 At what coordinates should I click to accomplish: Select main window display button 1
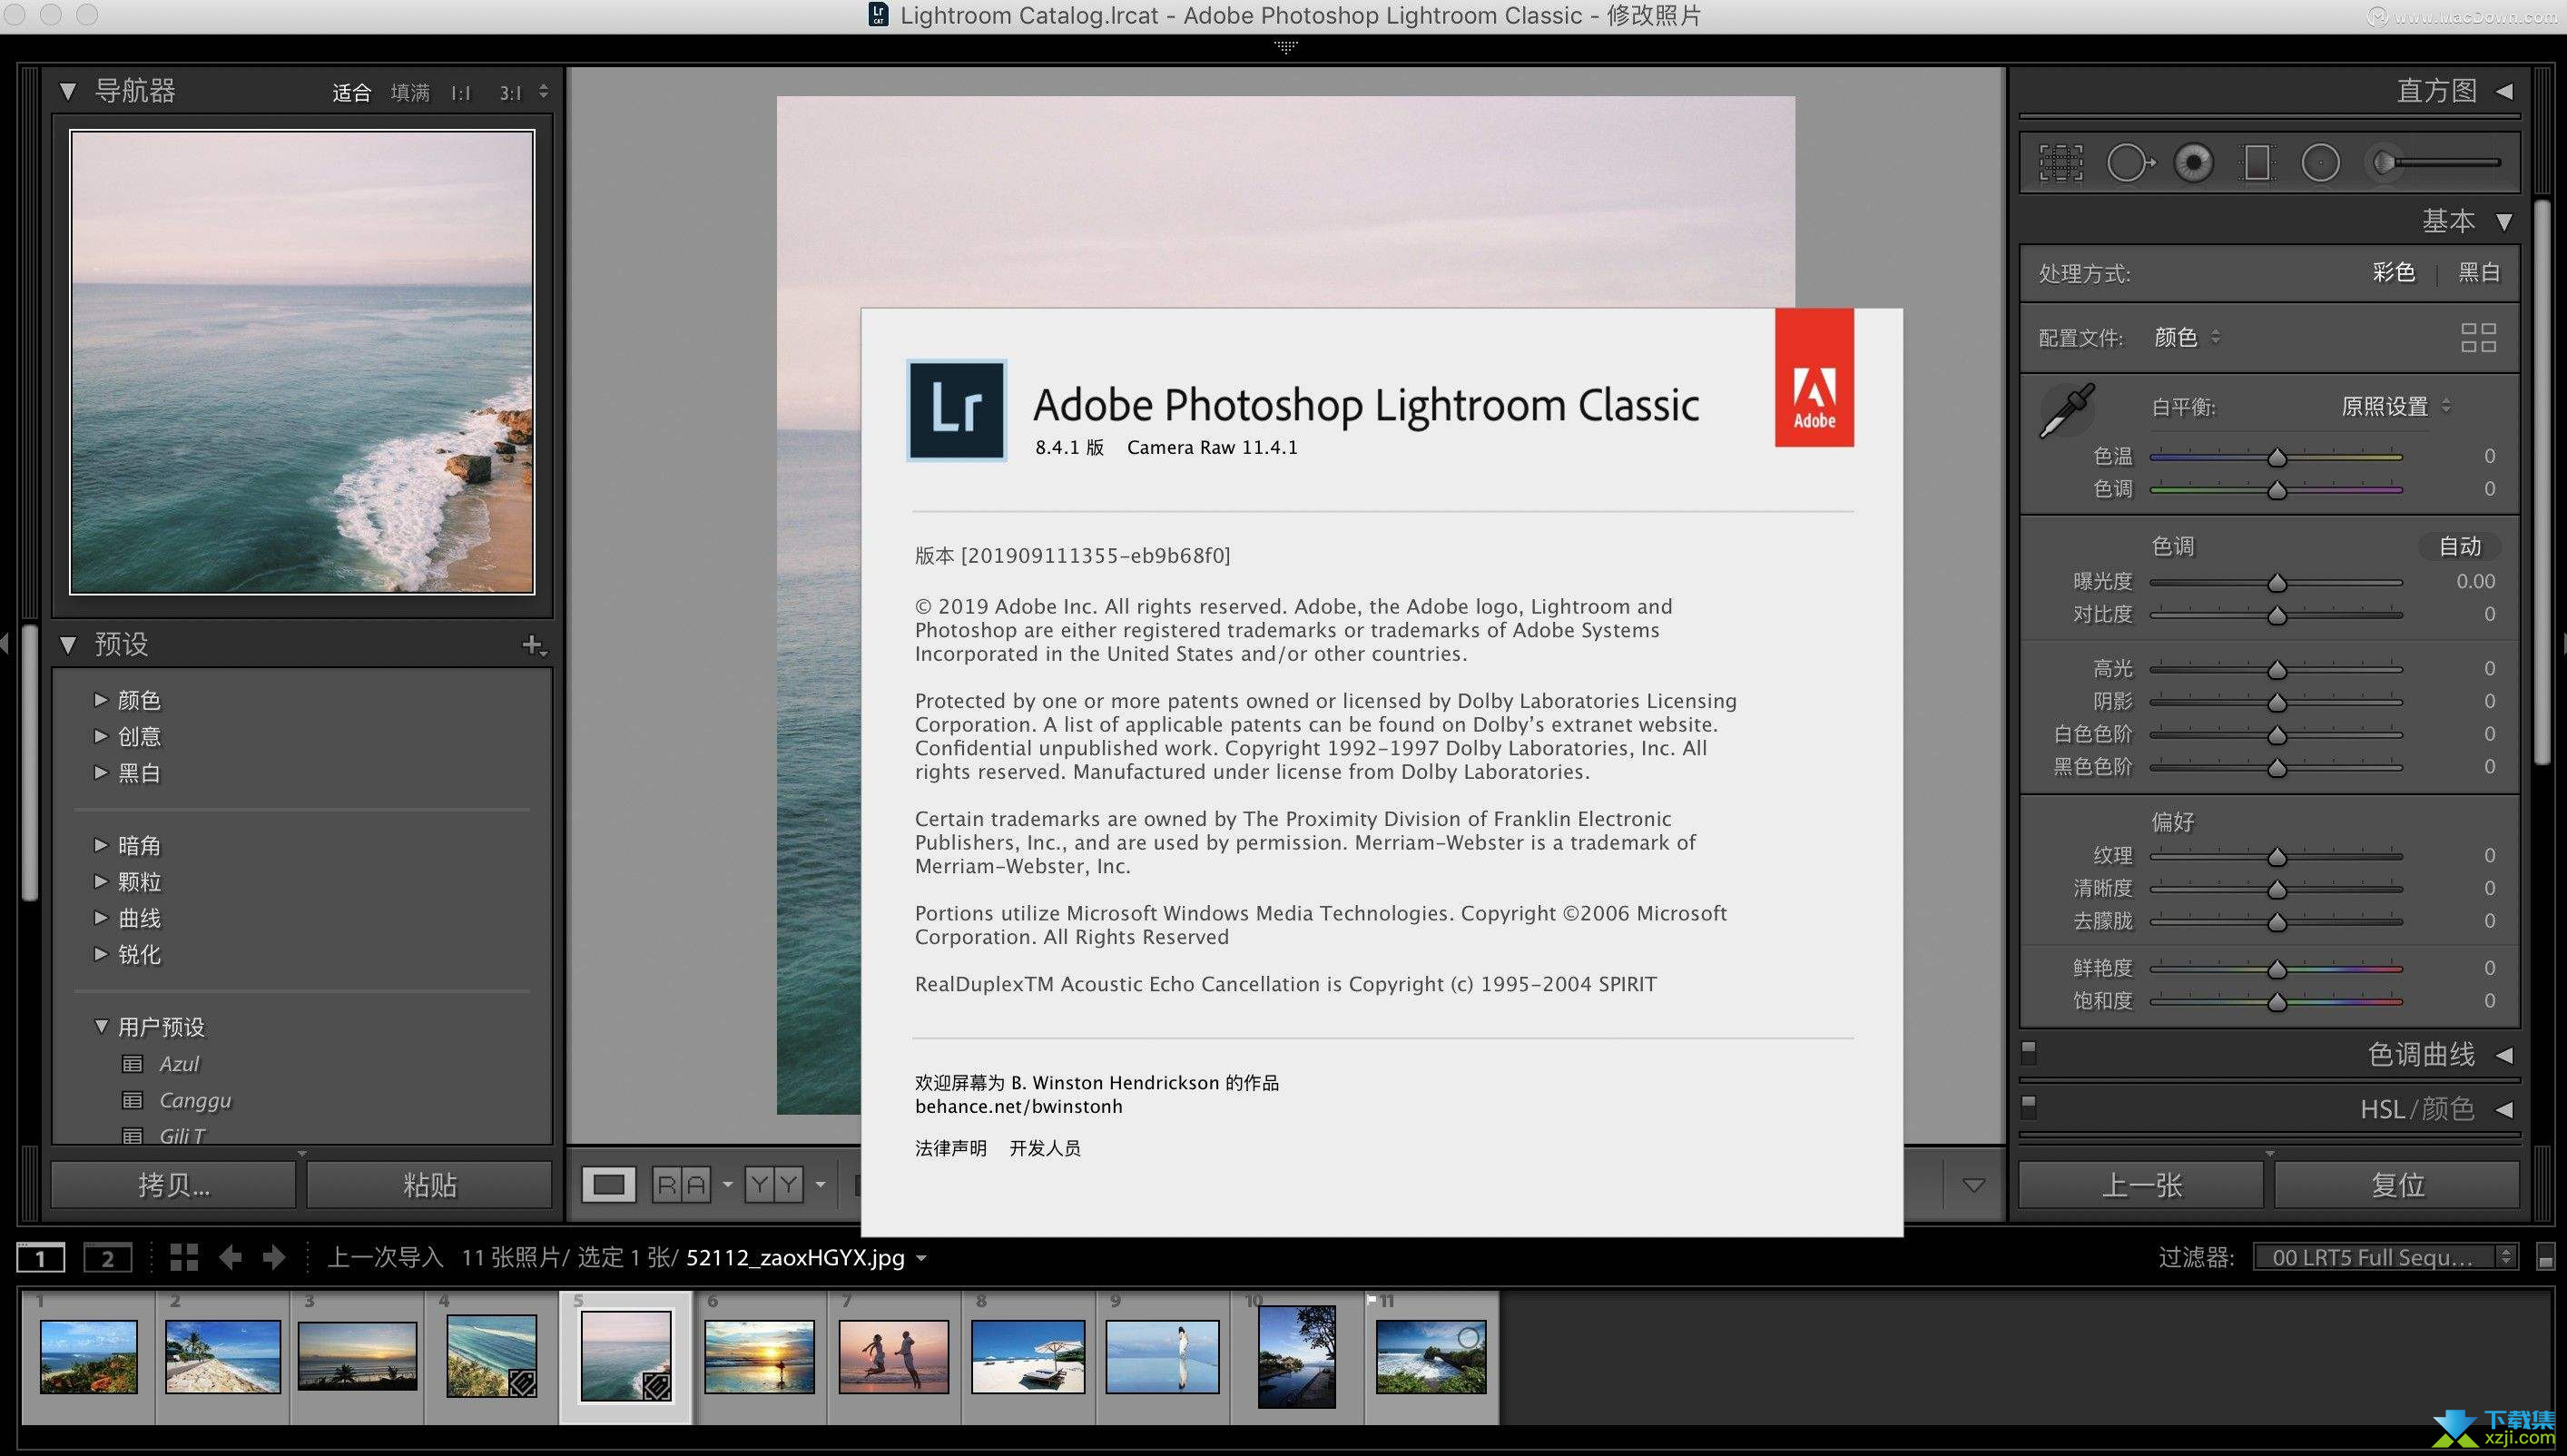click(x=41, y=1257)
